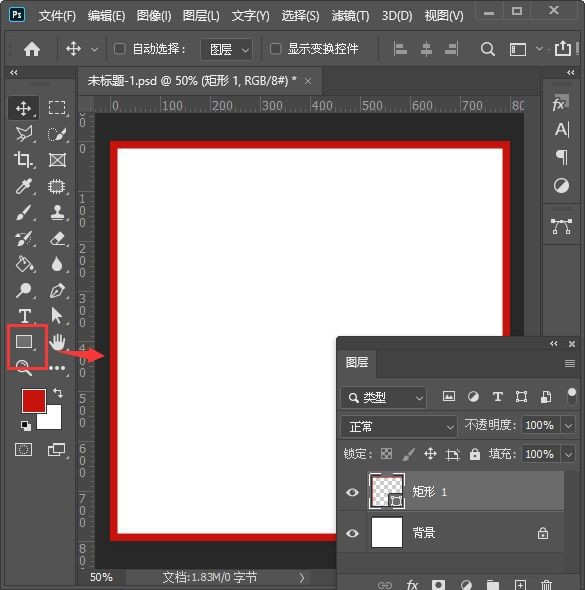
Task: Open the 正常 blend mode dropdown
Action: point(399,426)
